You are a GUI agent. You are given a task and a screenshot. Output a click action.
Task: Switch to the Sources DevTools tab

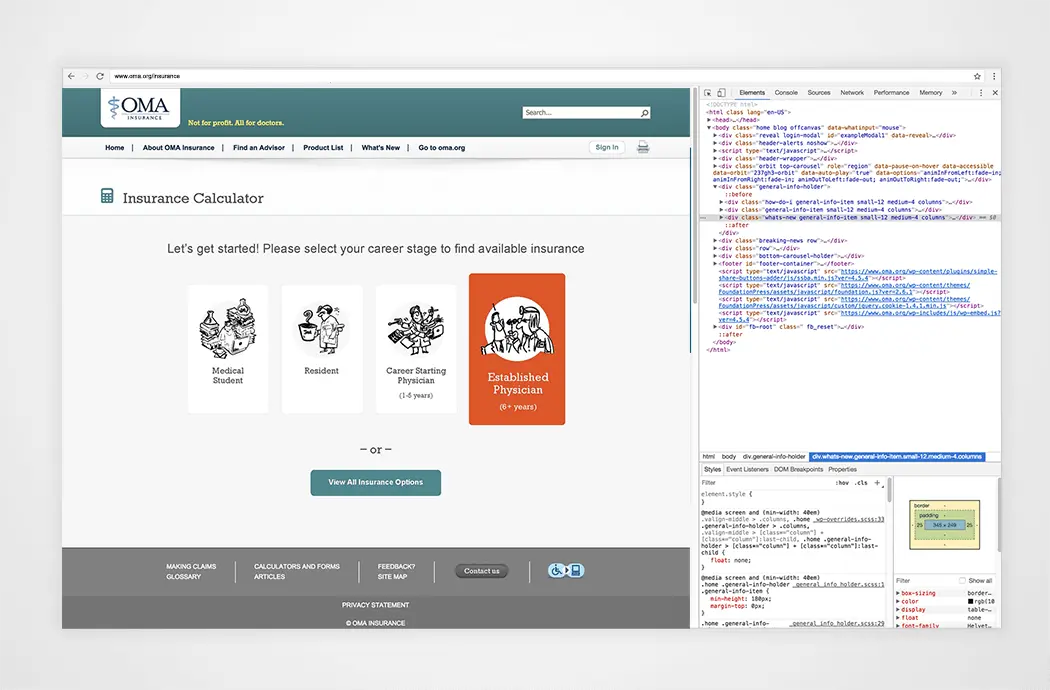[x=819, y=93]
